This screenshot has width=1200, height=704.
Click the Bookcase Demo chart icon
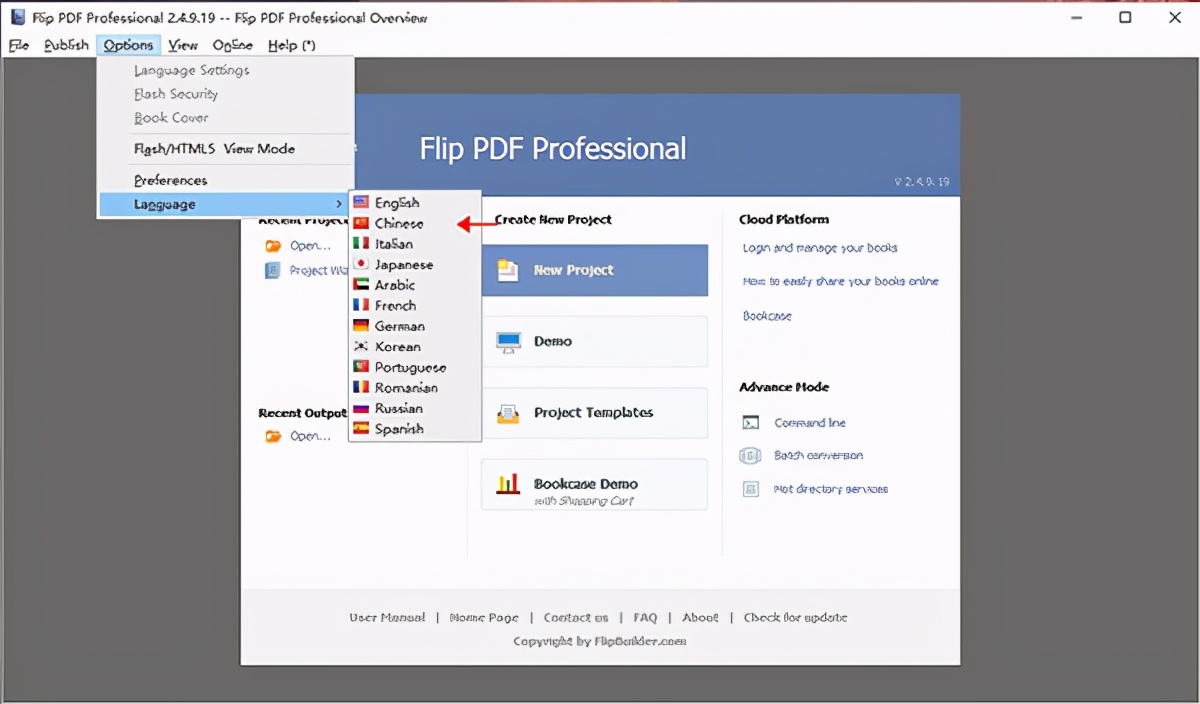[508, 485]
